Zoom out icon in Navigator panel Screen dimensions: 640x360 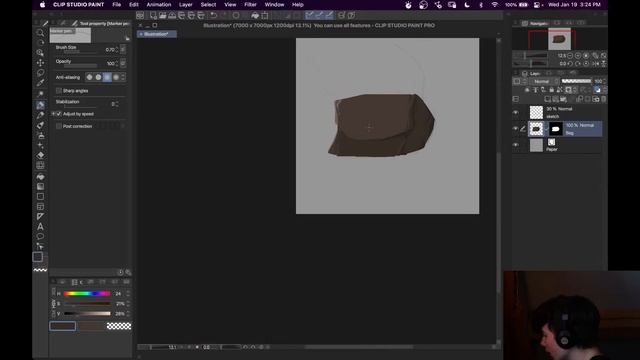click(570, 56)
